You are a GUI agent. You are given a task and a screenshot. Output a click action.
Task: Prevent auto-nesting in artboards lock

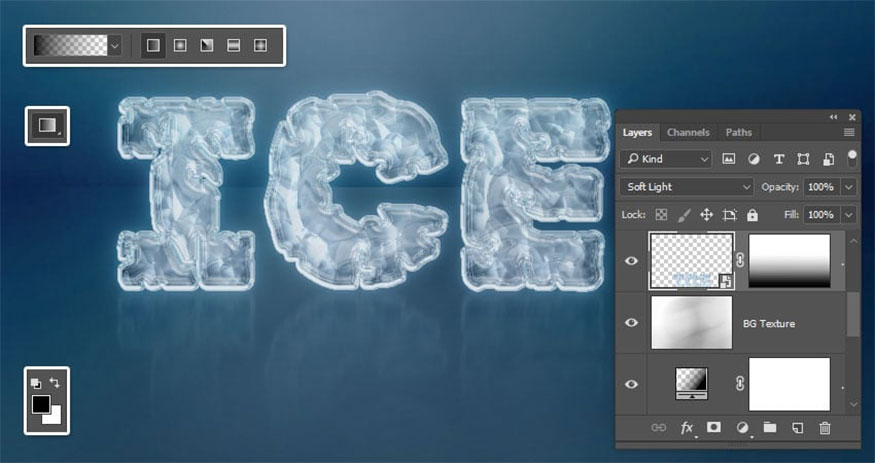point(729,215)
